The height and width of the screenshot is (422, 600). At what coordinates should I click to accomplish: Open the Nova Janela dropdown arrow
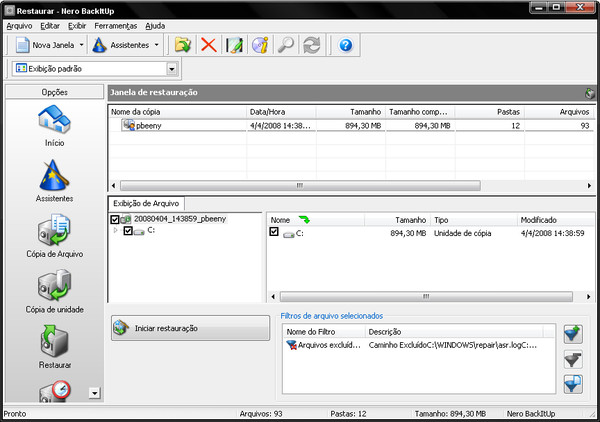pyautogui.click(x=82, y=45)
